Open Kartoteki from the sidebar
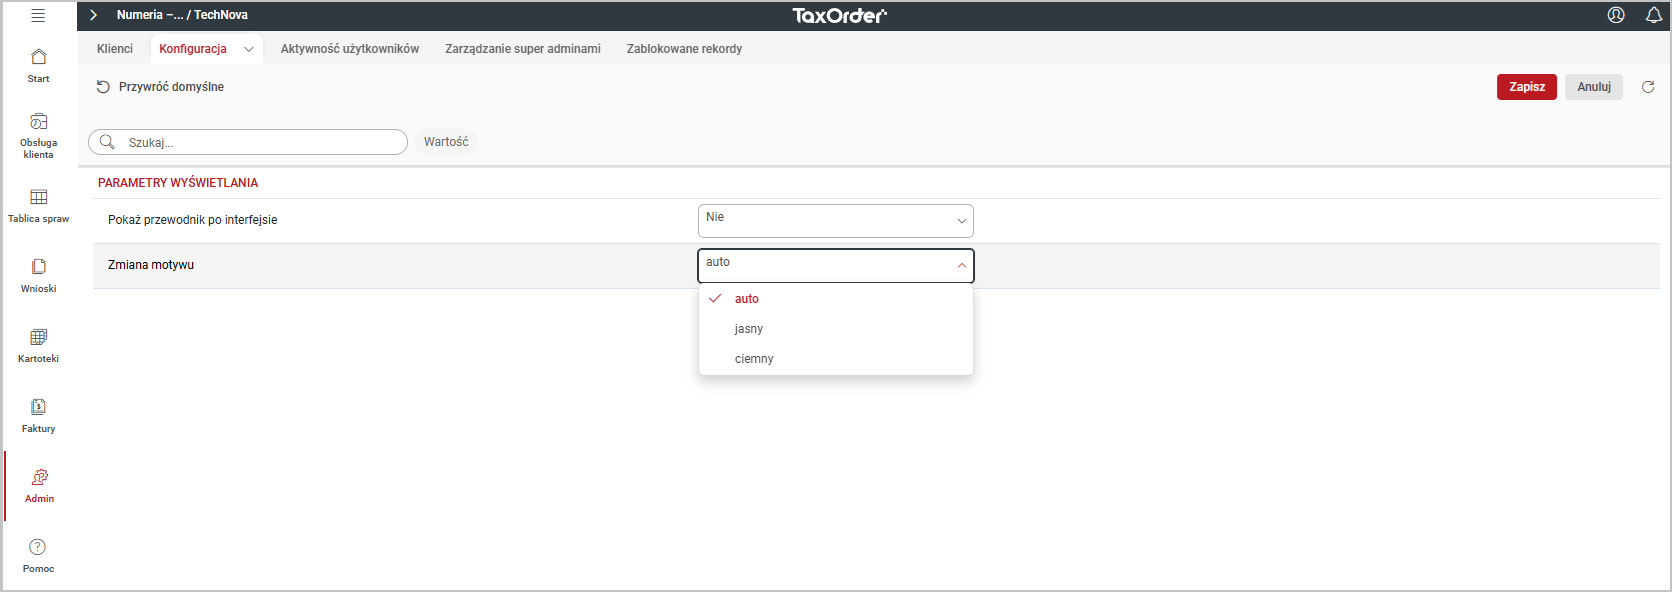This screenshot has height=592, width=1672. [x=38, y=345]
